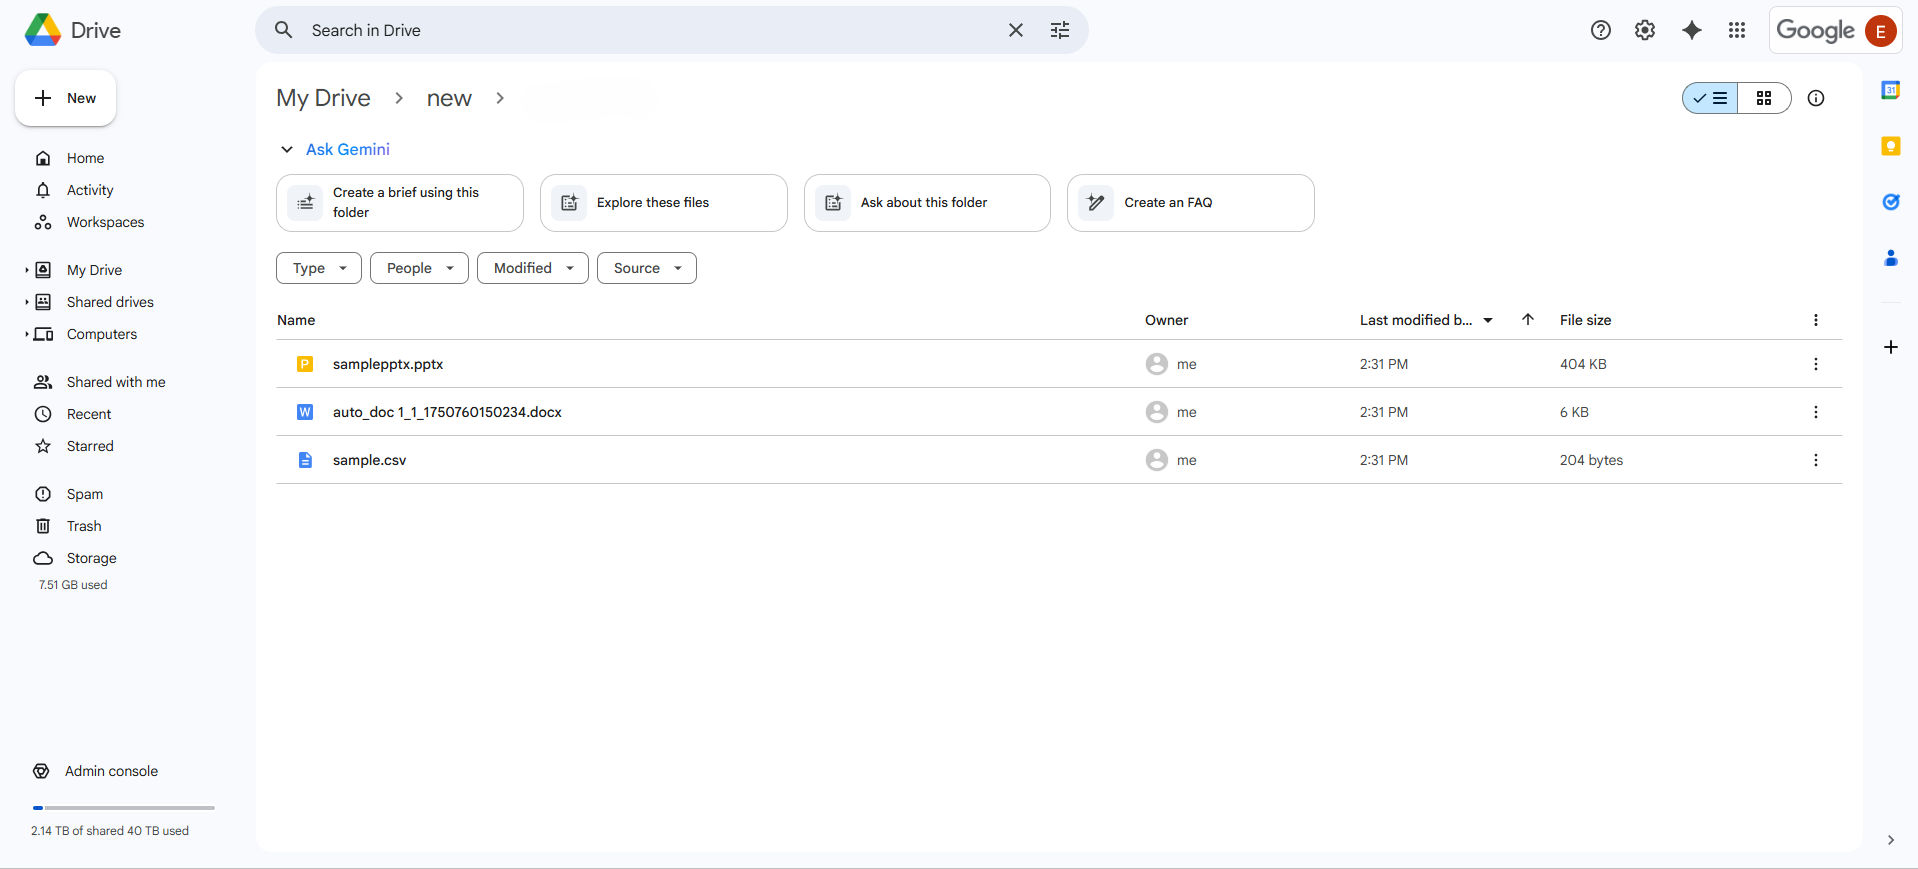
Task: Click Create an FAQ suggestion
Action: 1191,203
